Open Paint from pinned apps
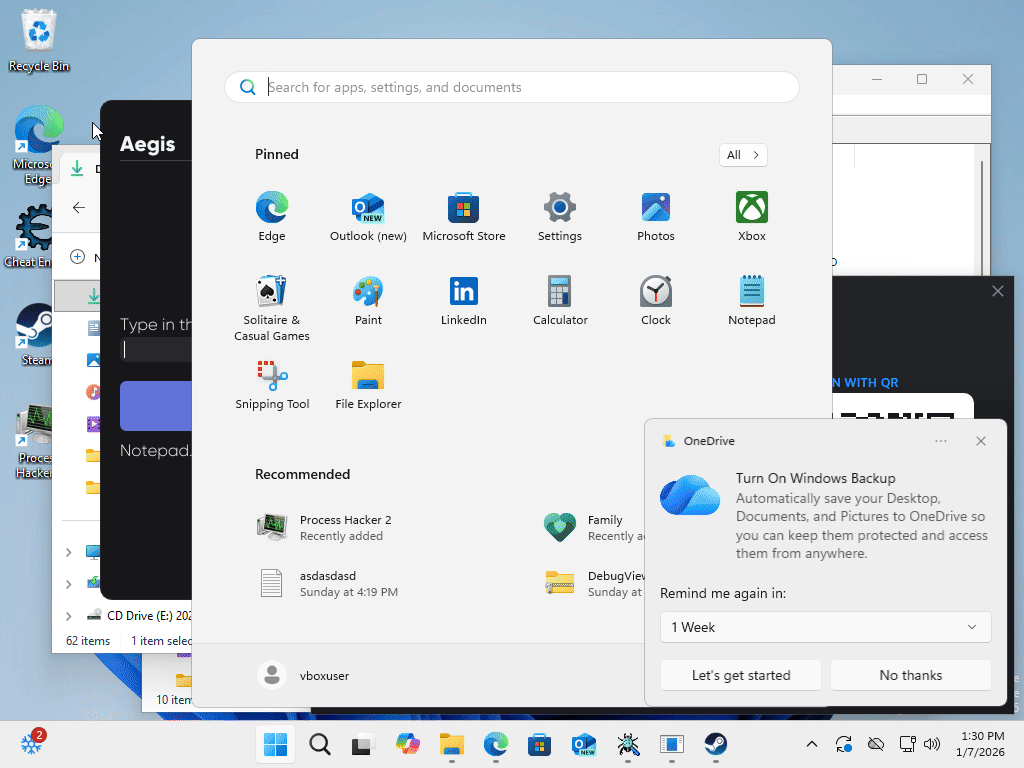Image resolution: width=1024 pixels, height=768 pixels. click(x=368, y=300)
